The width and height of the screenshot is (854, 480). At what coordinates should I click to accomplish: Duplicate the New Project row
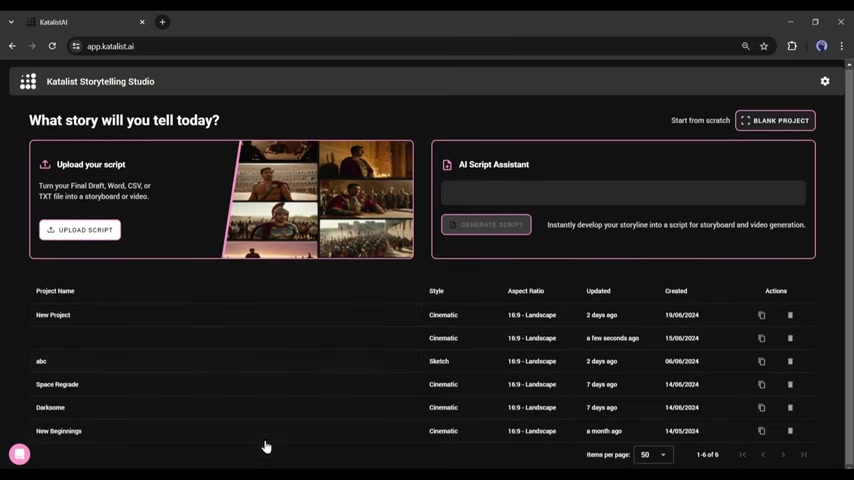click(x=761, y=315)
